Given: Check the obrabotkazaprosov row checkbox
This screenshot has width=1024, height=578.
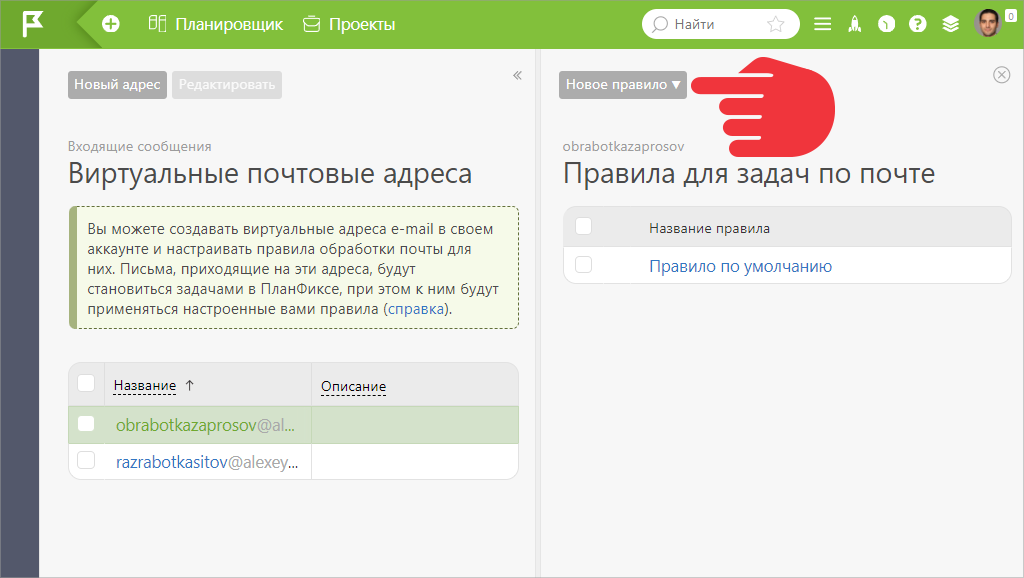Looking at the screenshot, I should click(86, 424).
